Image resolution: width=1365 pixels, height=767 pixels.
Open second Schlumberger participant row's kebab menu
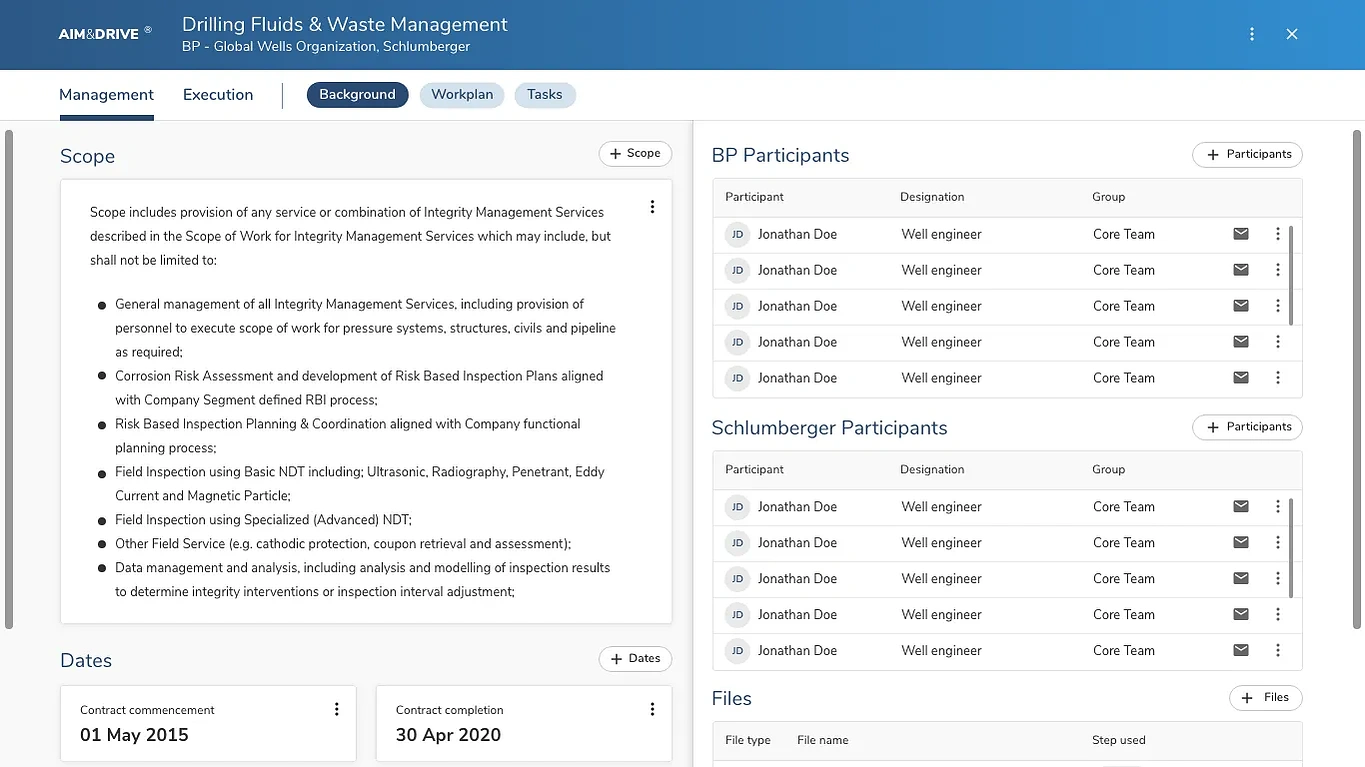pyautogui.click(x=1278, y=543)
